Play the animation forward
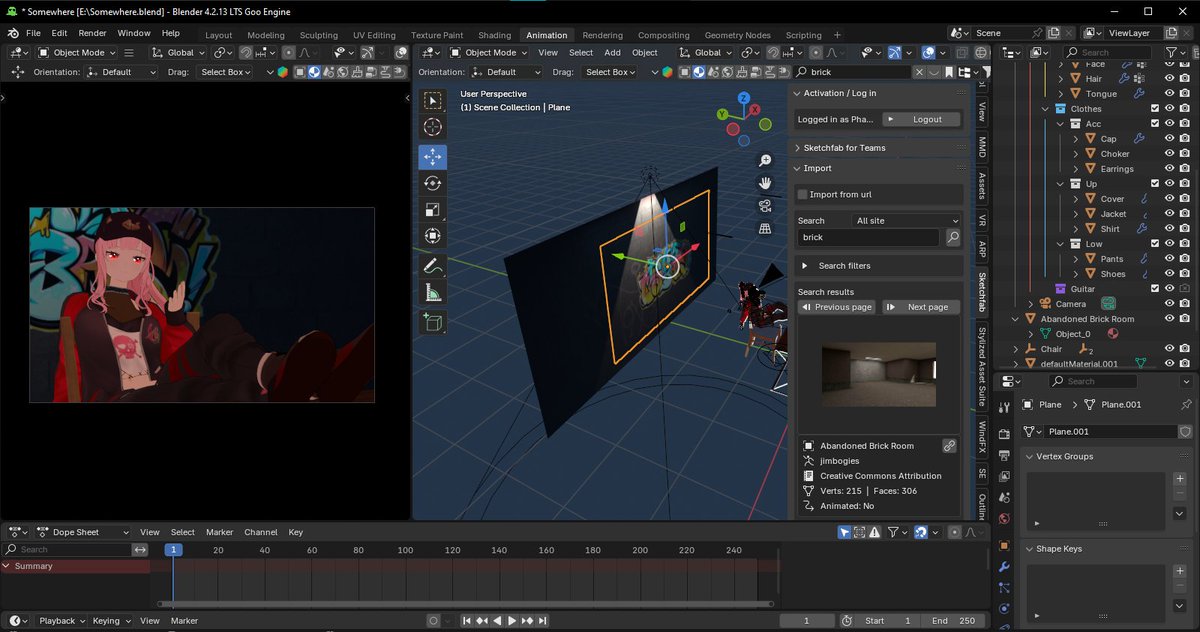This screenshot has height=632, width=1200. click(512, 621)
